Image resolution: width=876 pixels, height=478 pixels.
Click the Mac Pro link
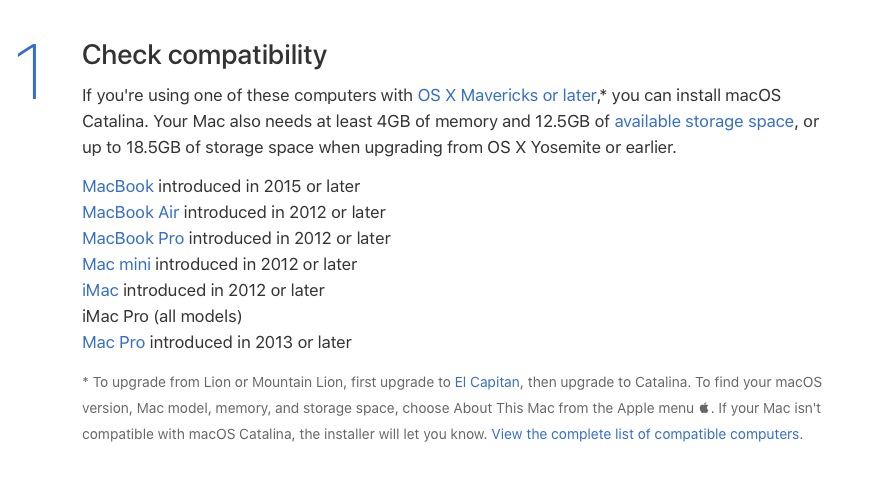[x=114, y=342]
